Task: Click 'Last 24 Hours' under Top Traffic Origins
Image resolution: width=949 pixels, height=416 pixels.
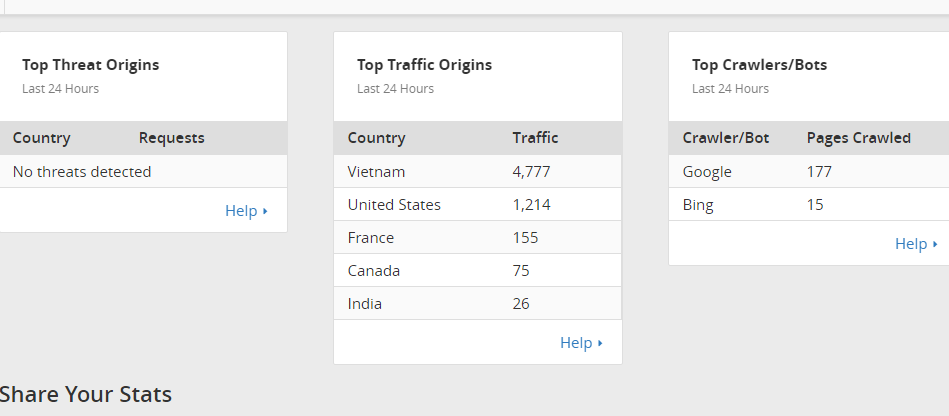Action: (x=395, y=88)
